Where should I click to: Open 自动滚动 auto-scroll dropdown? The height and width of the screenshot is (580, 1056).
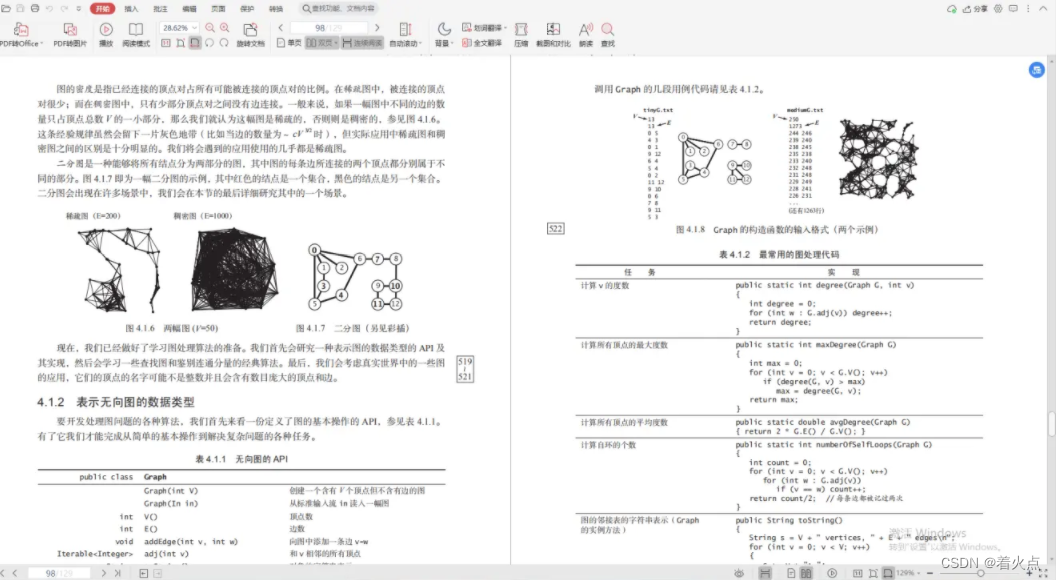coord(405,35)
